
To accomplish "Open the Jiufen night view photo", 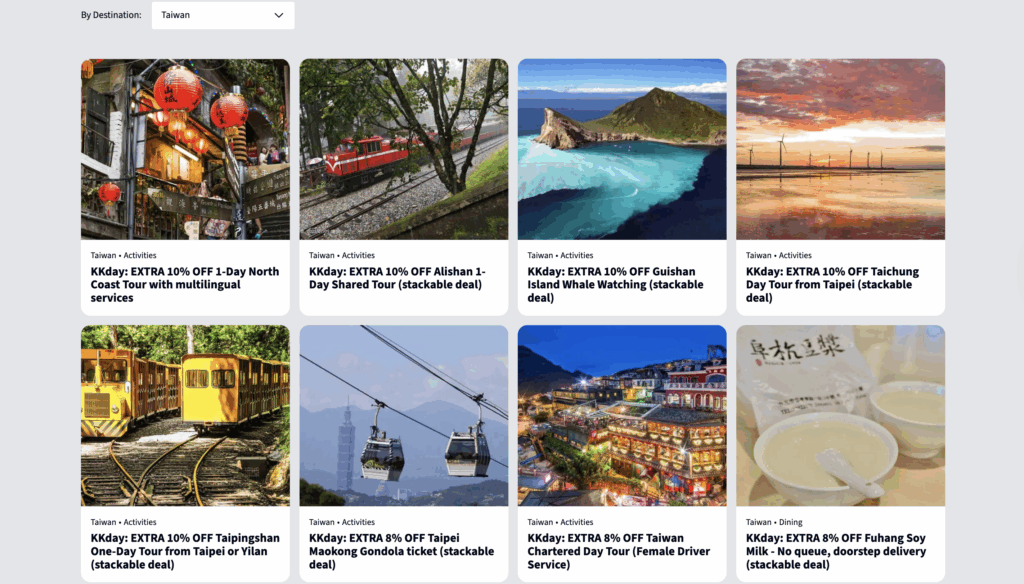I will click(x=622, y=415).
